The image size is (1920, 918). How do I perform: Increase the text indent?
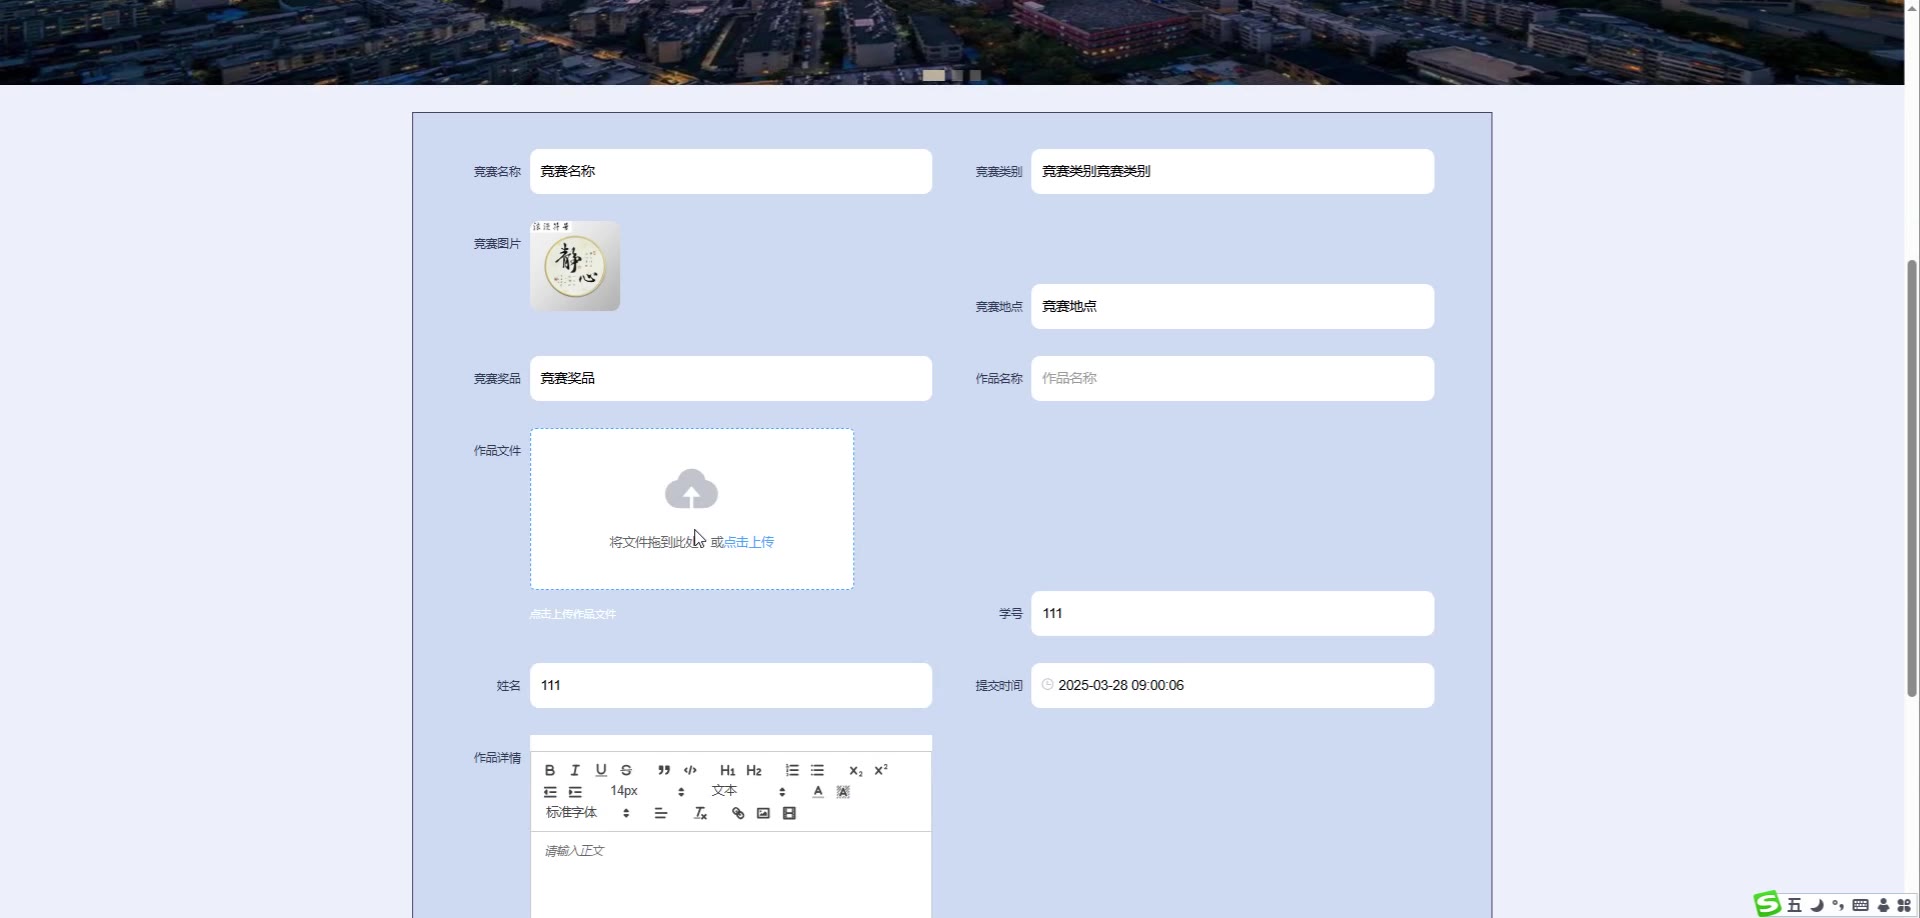click(x=575, y=792)
